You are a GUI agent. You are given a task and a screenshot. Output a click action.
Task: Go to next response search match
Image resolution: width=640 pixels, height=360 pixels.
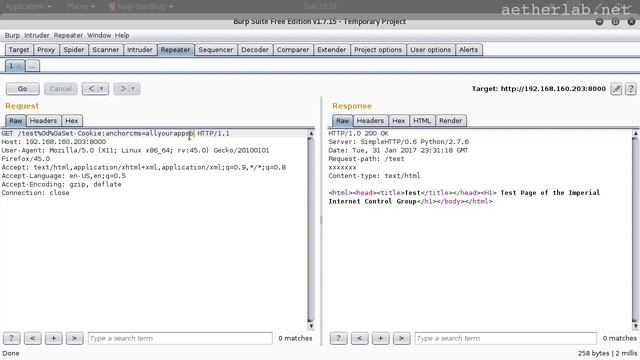click(401, 338)
